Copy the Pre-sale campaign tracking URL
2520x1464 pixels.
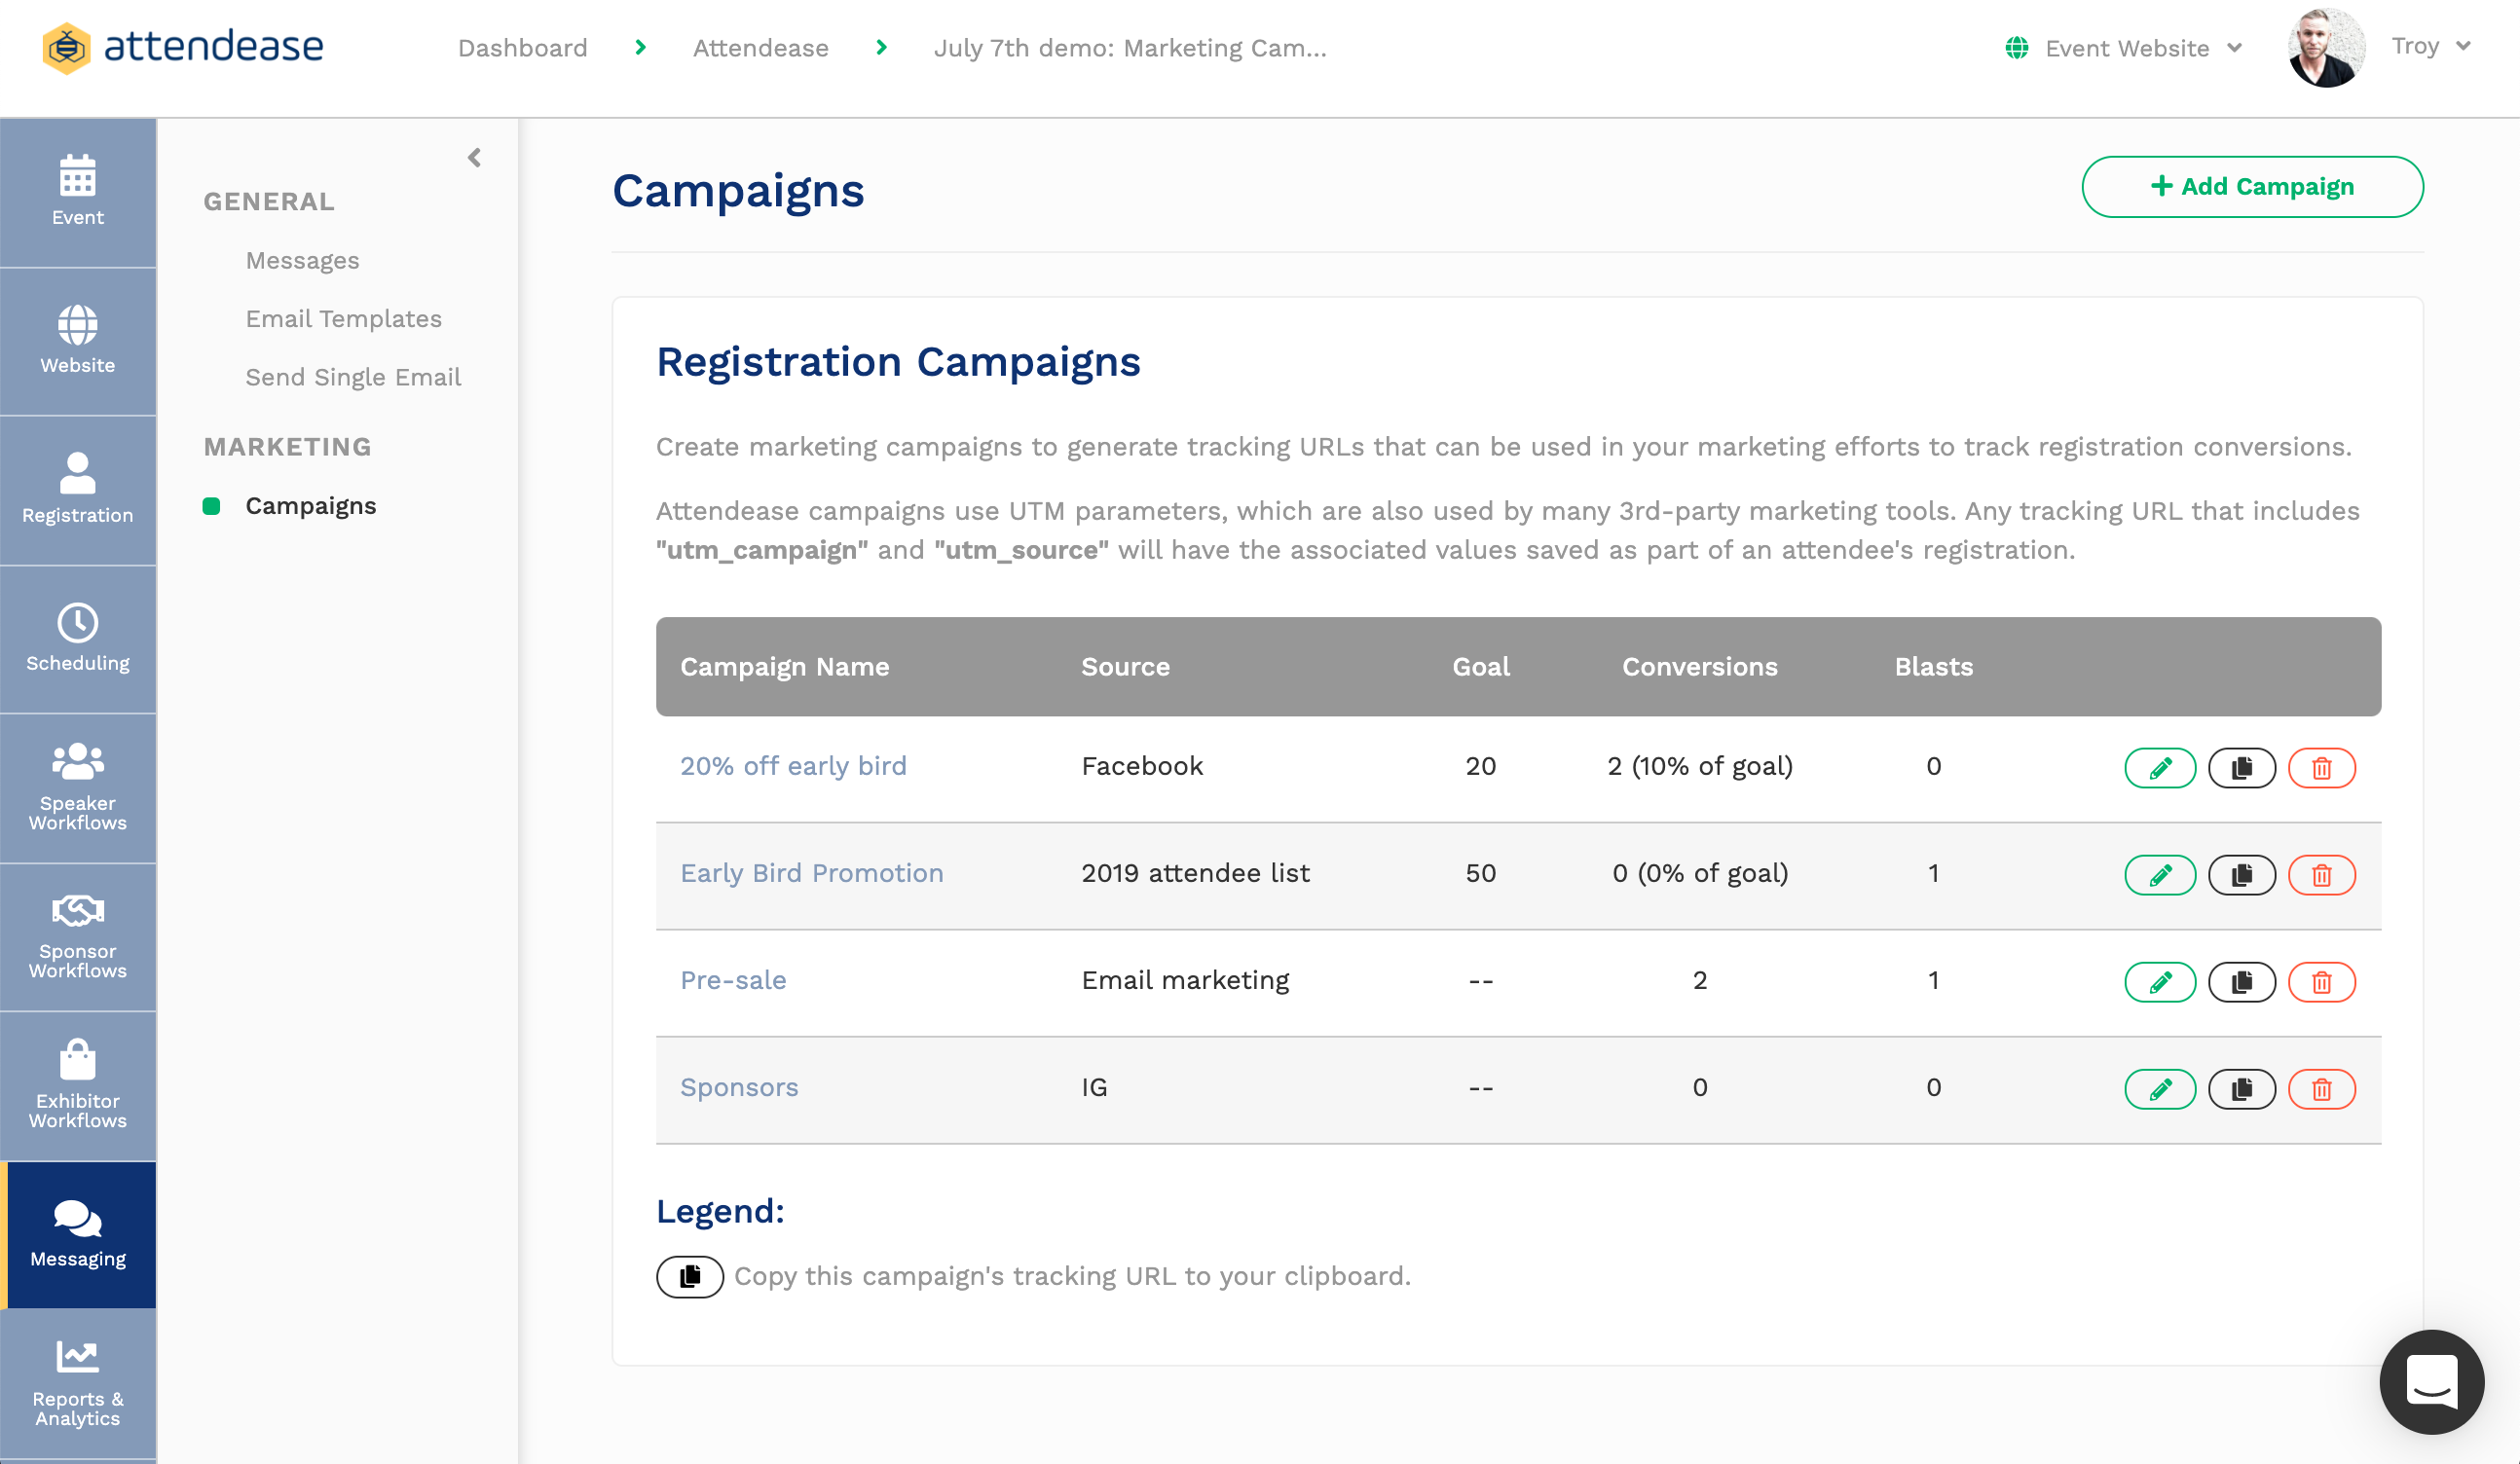click(2242, 981)
